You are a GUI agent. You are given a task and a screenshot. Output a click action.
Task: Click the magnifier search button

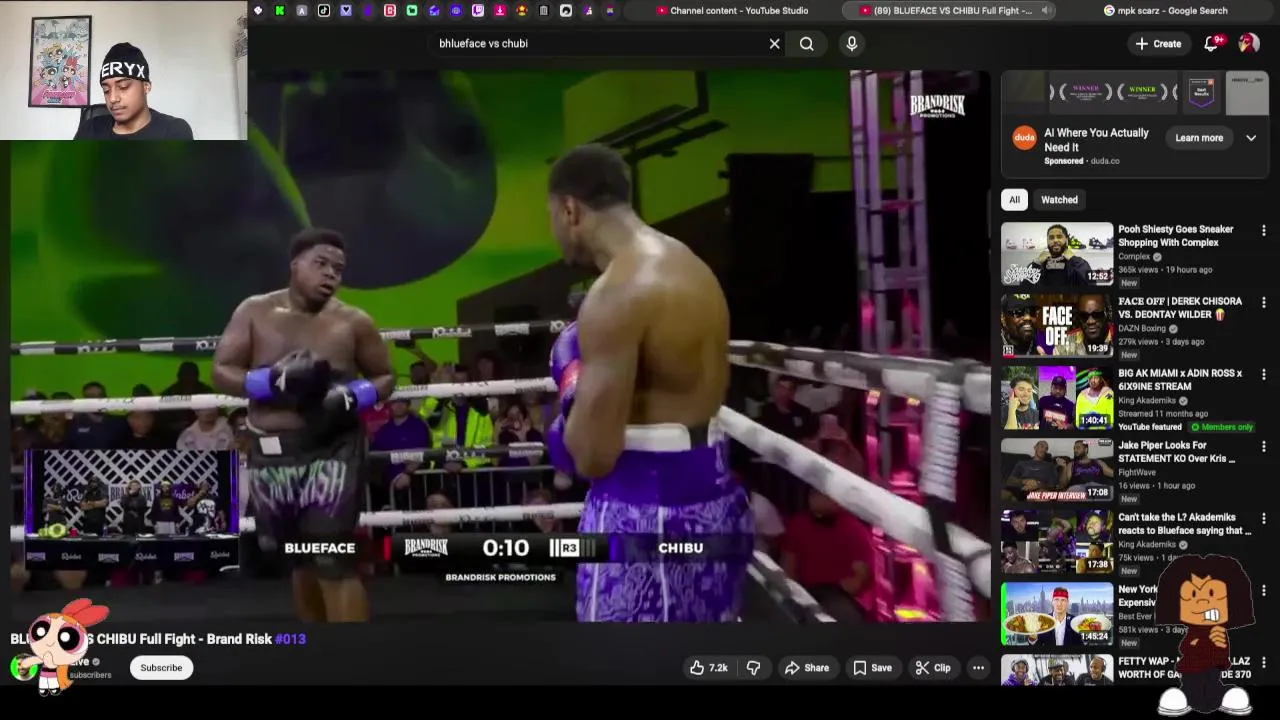click(x=806, y=43)
